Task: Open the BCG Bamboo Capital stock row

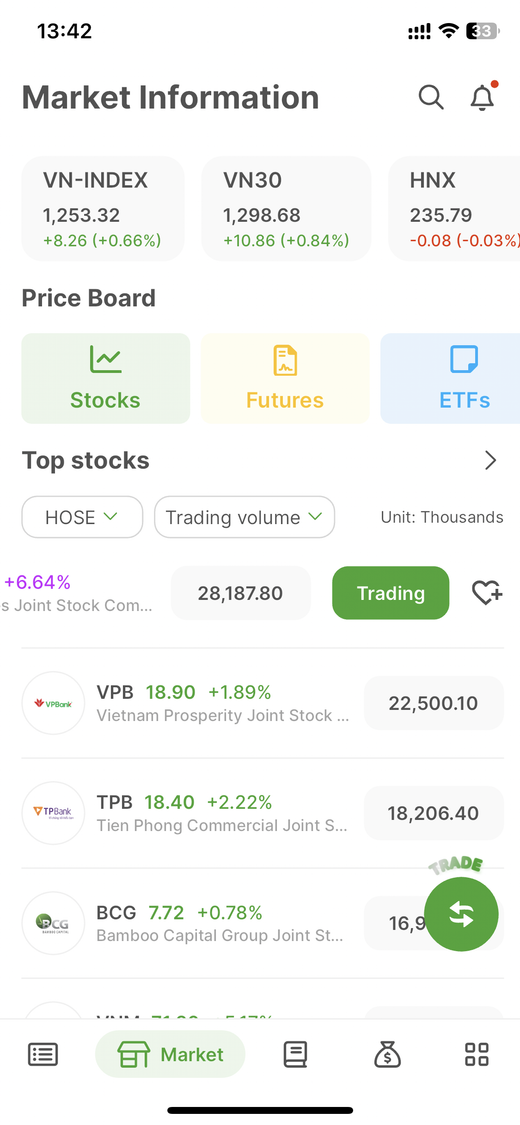Action: click(x=263, y=923)
